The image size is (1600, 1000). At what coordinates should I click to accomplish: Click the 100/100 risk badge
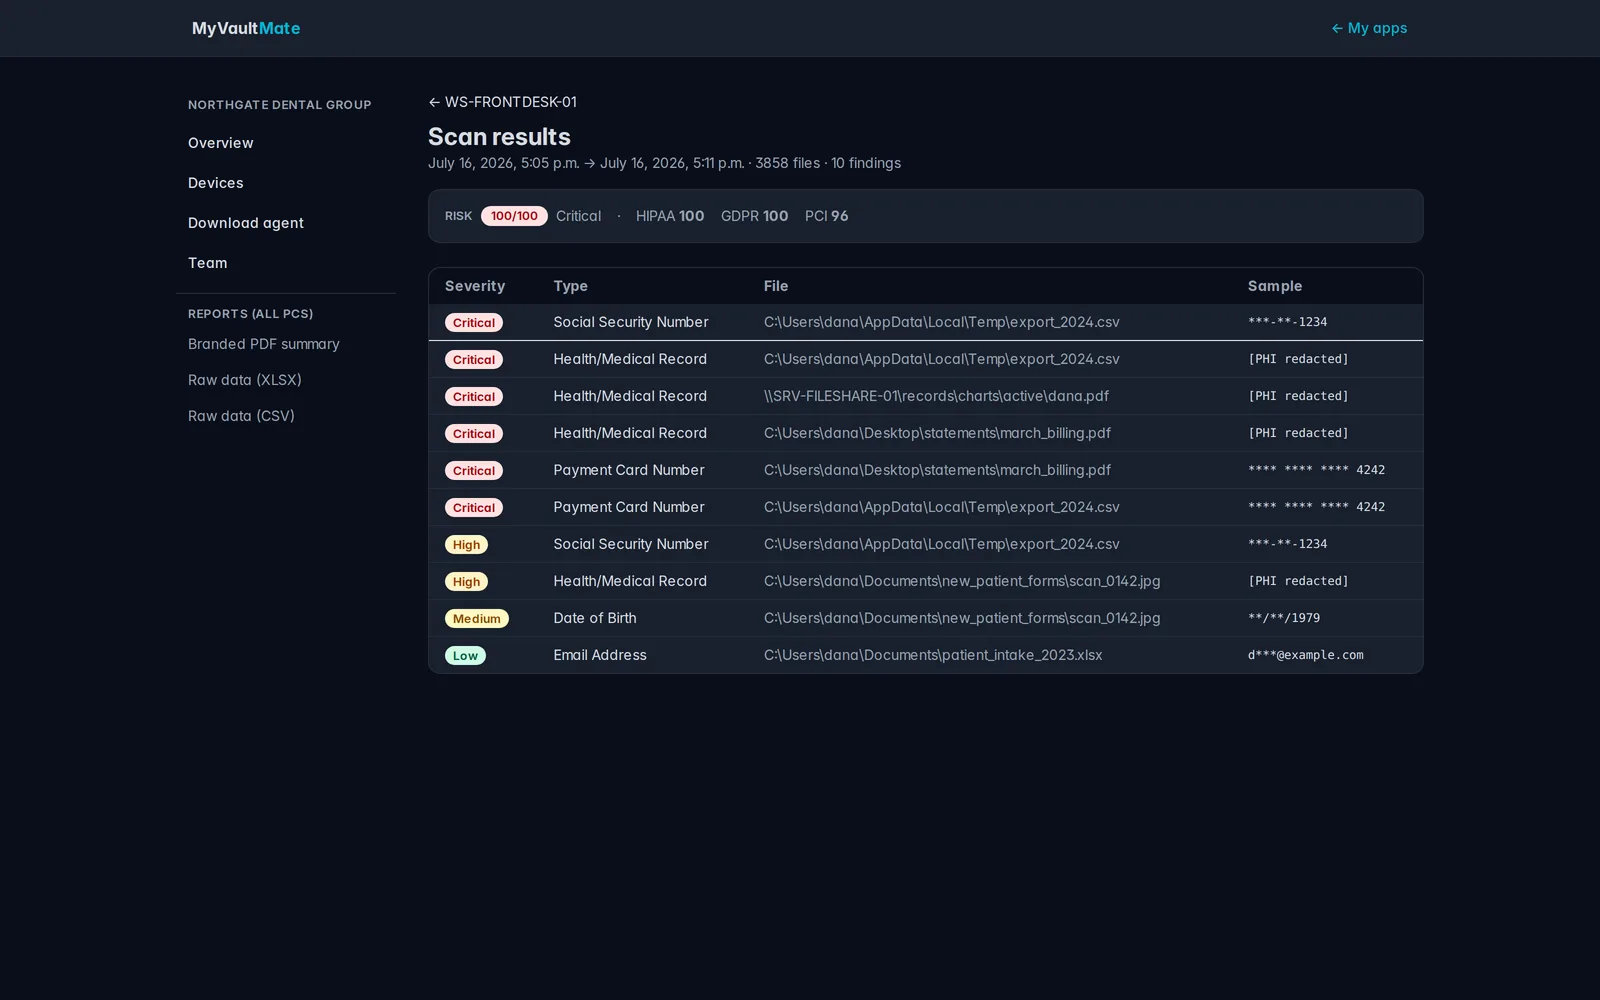514,216
